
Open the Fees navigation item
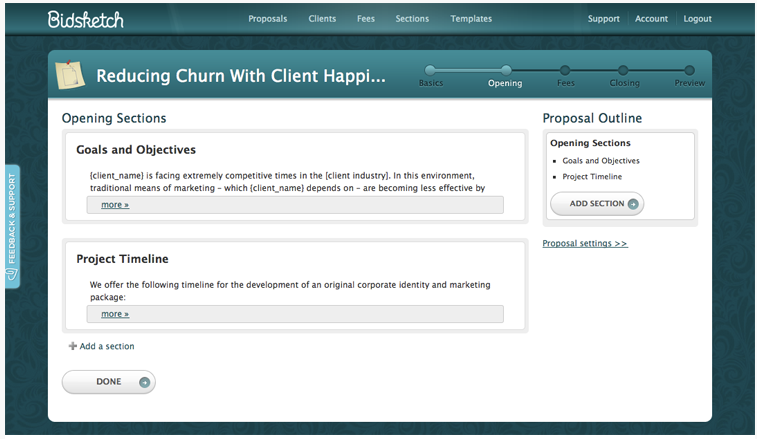[x=365, y=18]
